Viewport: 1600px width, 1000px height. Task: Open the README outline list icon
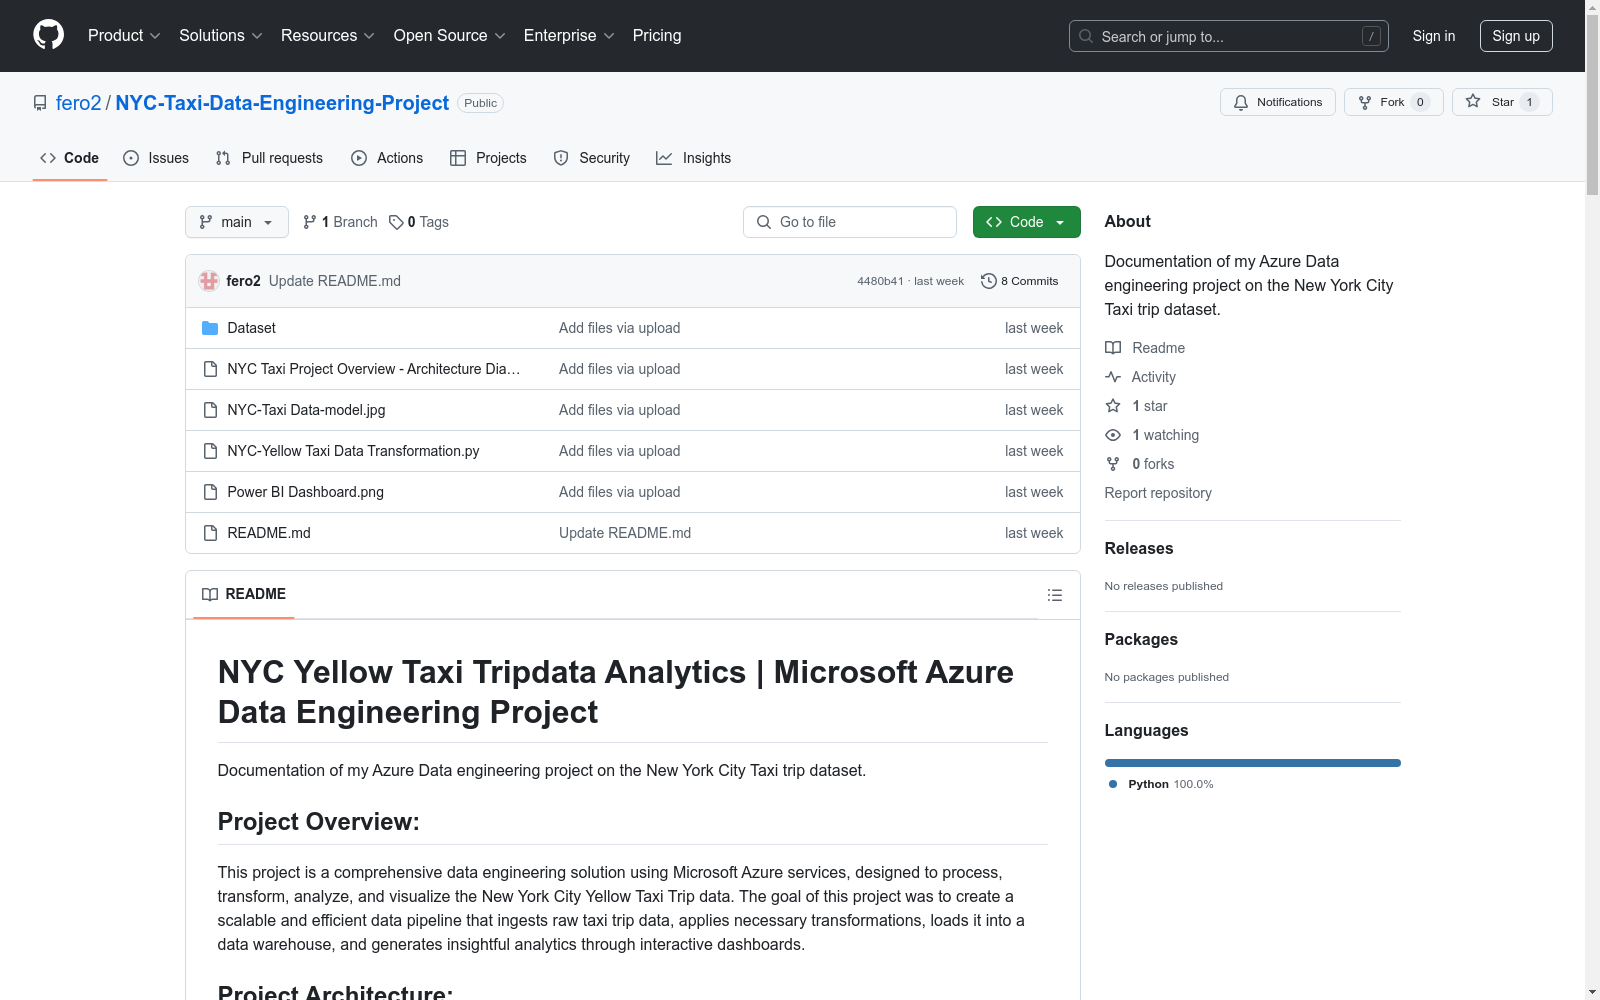click(x=1054, y=595)
